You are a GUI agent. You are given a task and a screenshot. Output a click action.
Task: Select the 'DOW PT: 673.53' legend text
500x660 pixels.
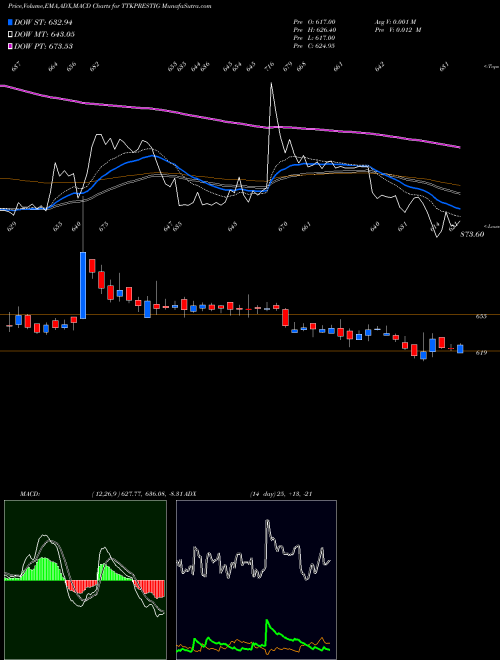click(43, 46)
